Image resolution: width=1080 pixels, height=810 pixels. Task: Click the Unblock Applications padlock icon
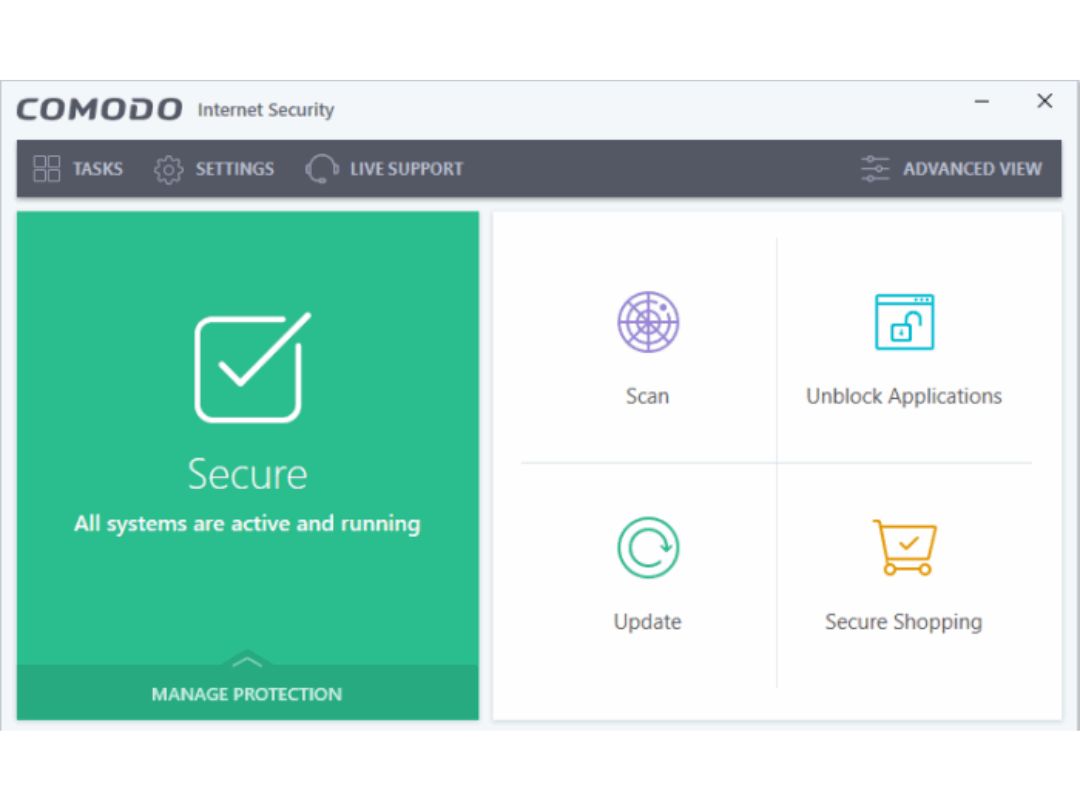coord(904,322)
